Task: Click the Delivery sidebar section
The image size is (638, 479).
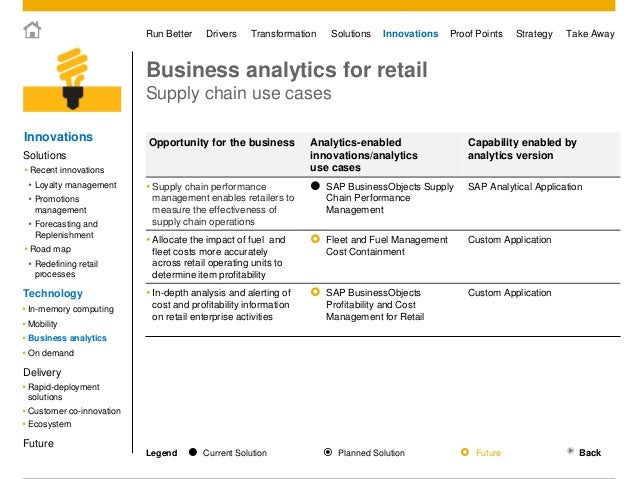Action: [42, 372]
